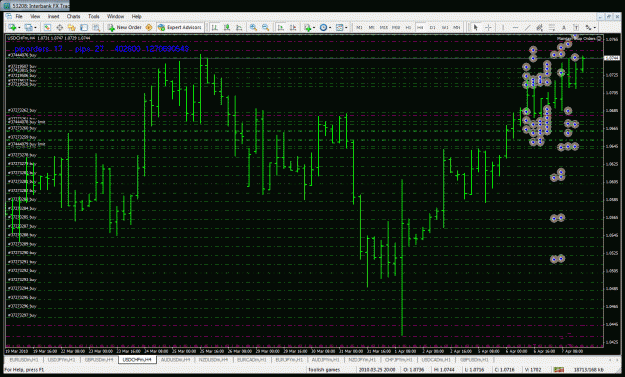Switch to EURCADm,H1 chart tab
This screenshot has height=377, width=625.
[251, 359]
